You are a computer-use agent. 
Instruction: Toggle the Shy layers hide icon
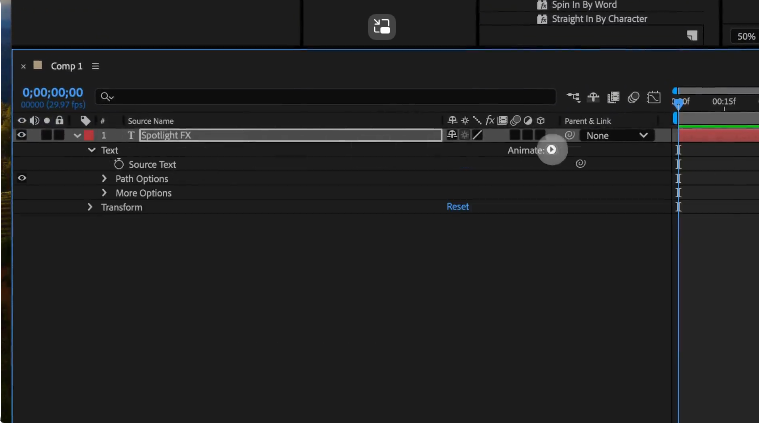coord(593,97)
